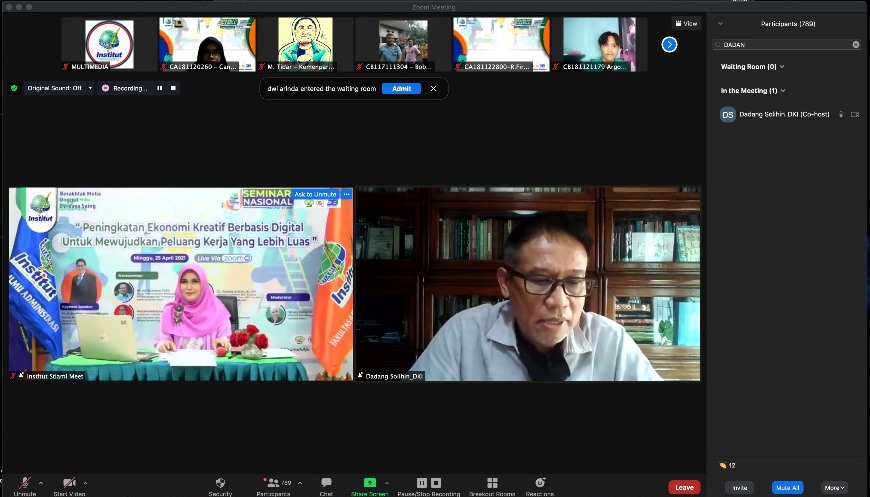870x497 pixels.
Task: Click the Participants icon in toolbar
Action: (x=273, y=483)
